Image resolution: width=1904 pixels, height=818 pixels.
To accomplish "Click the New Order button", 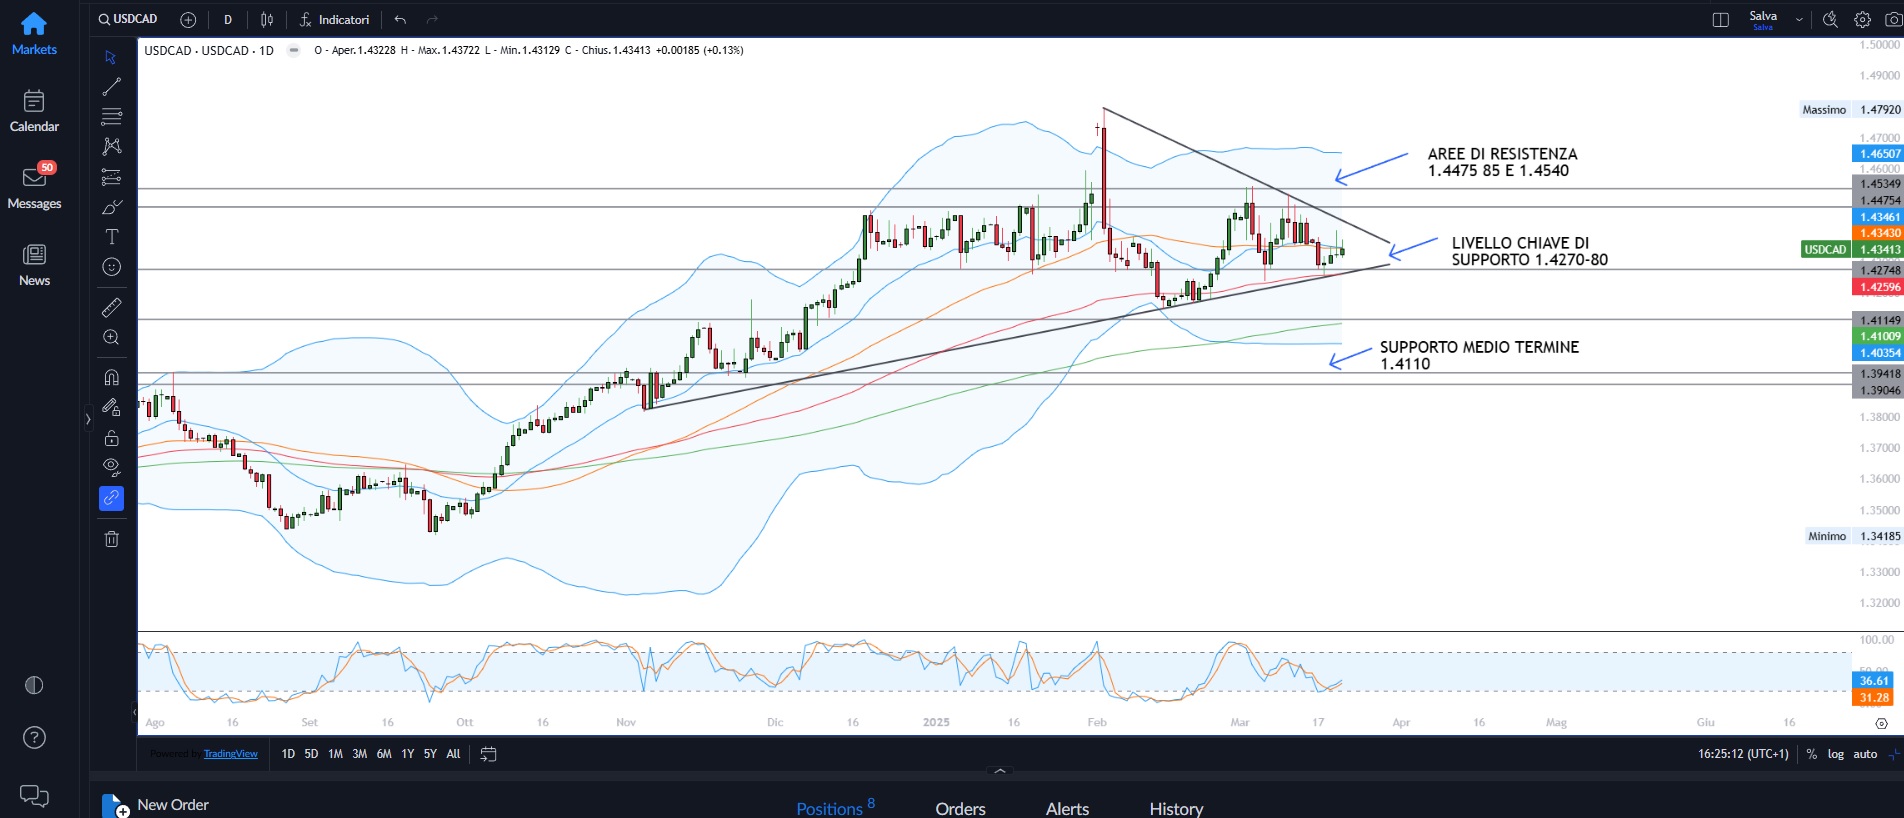I will pyautogui.click(x=156, y=805).
